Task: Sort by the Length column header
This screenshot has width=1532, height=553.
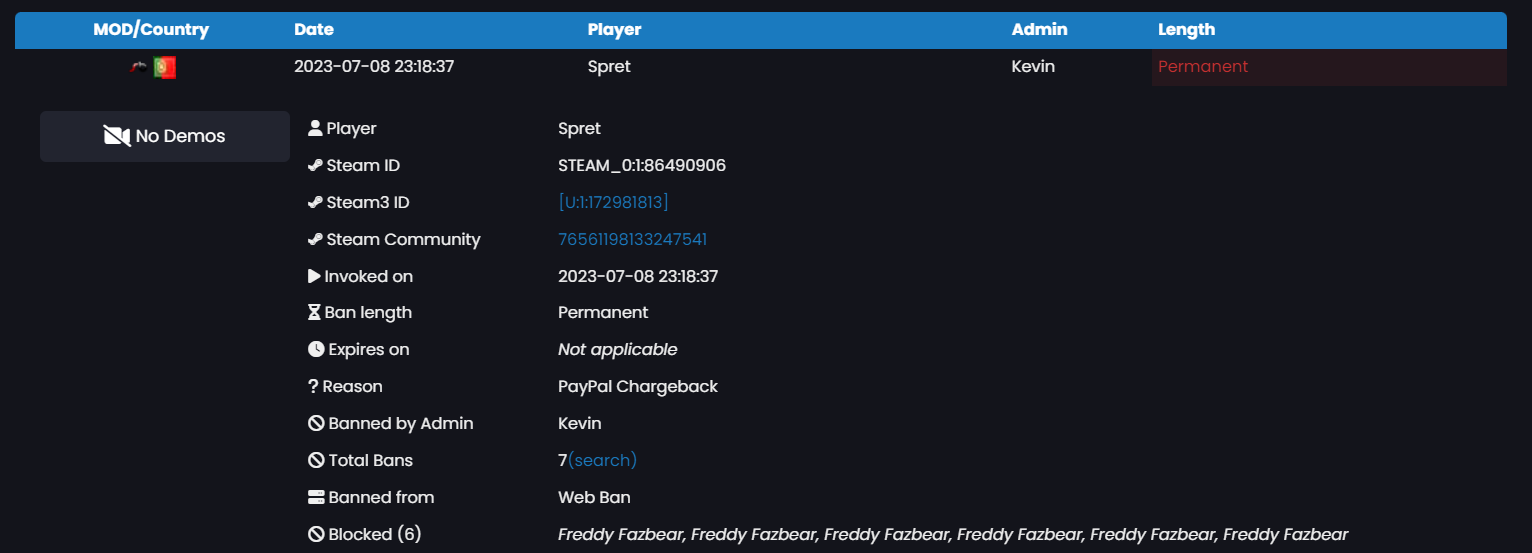Action: click(1186, 30)
